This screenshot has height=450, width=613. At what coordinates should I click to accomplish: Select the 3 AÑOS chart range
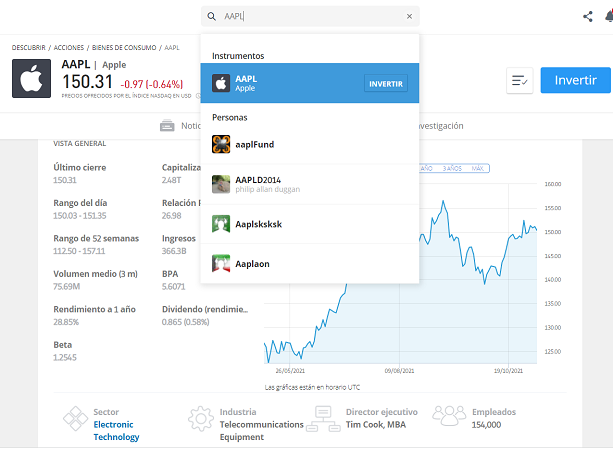(452, 169)
